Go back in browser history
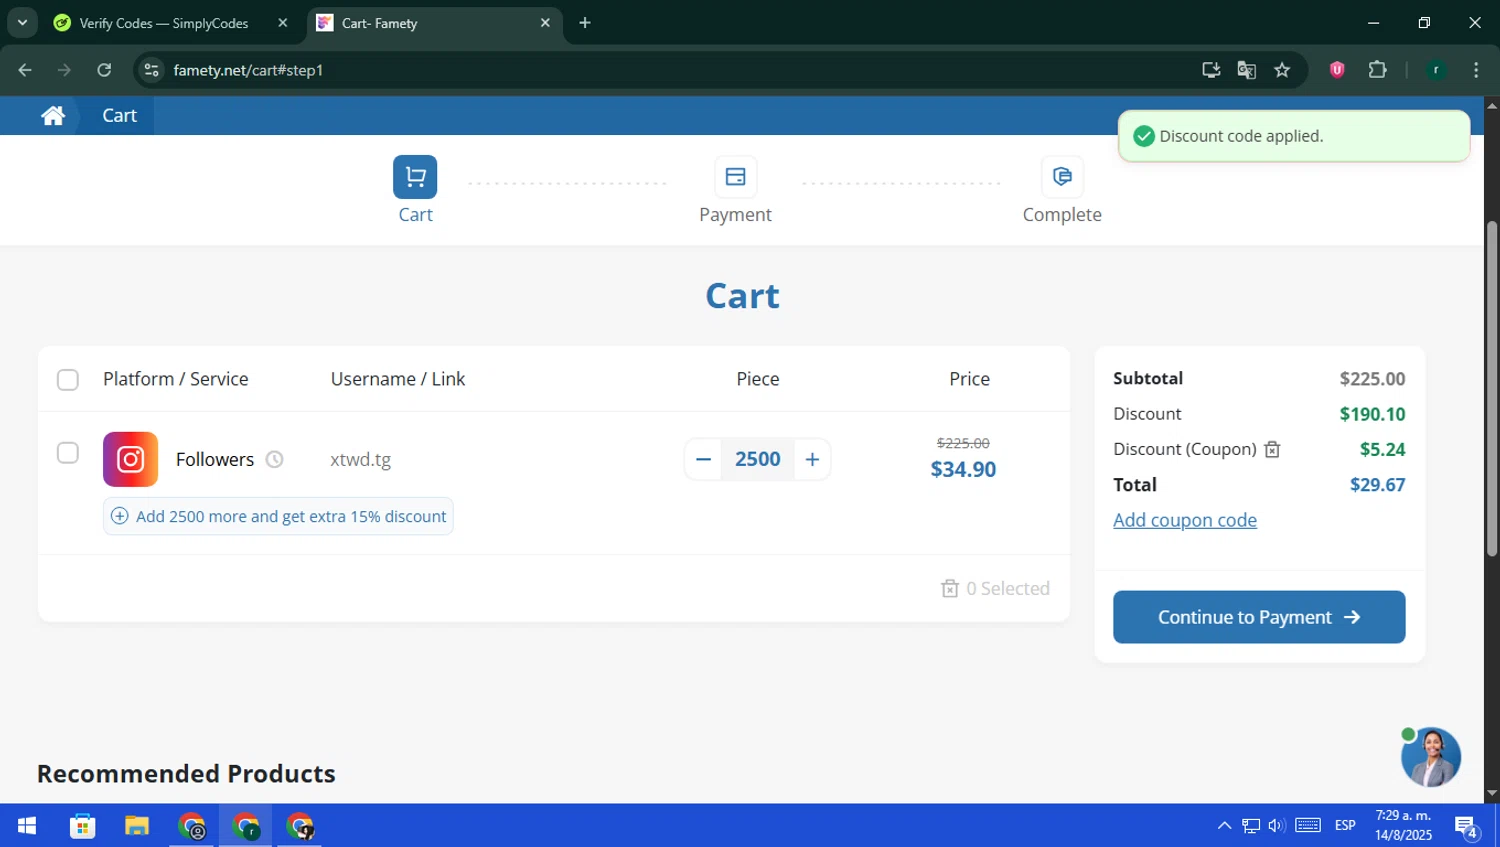 click(25, 70)
